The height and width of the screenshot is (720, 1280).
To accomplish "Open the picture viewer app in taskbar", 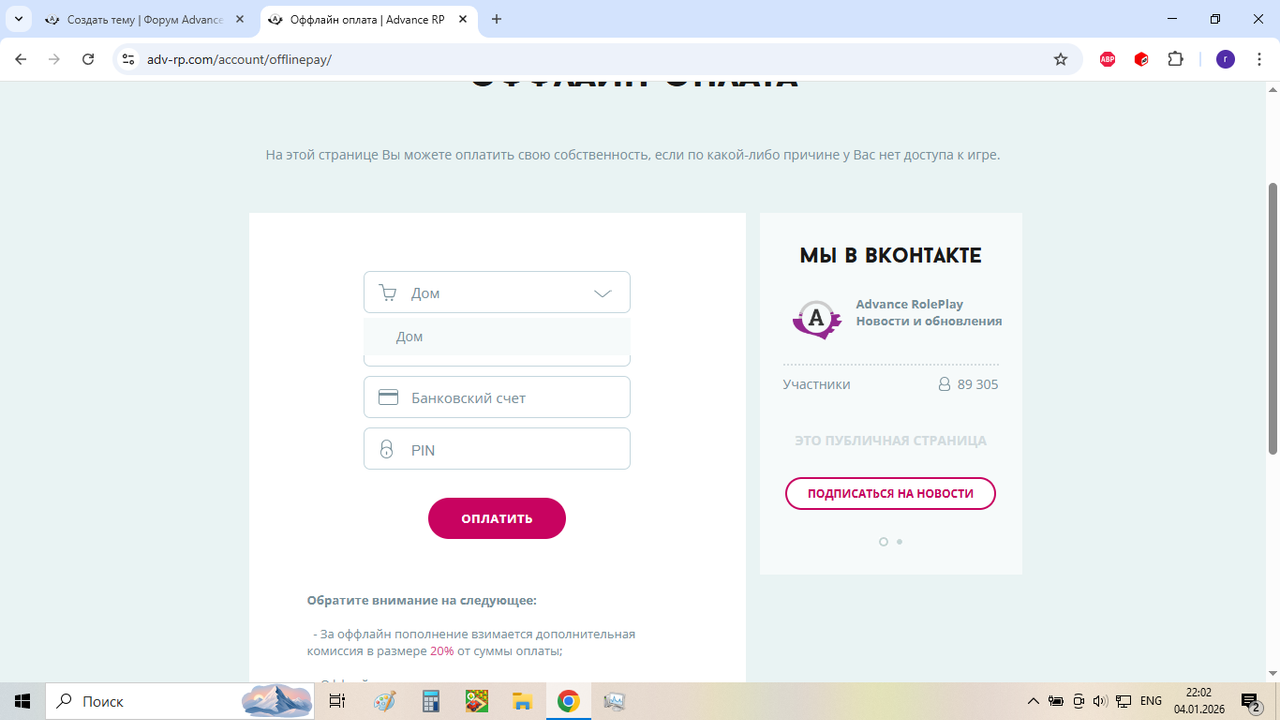I will pos(614,701).
